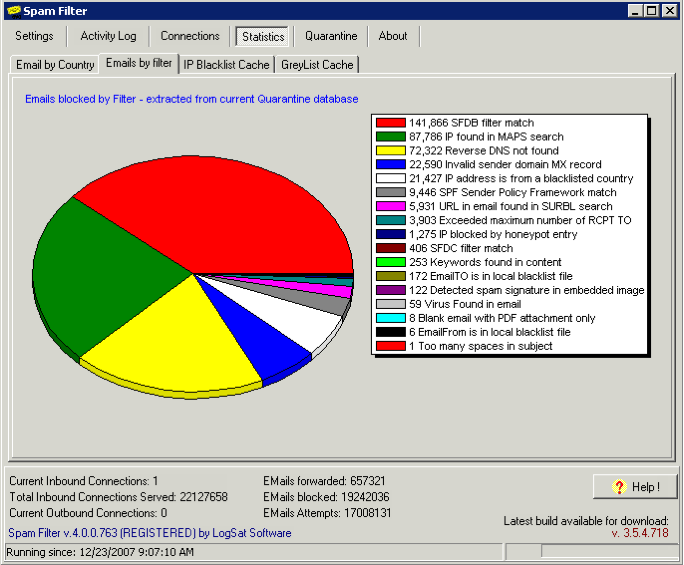The height and width of the screenshot is (565, 684).
Task: Click magenta SURBL search legend swatch
Action: [x=390, y=207]
